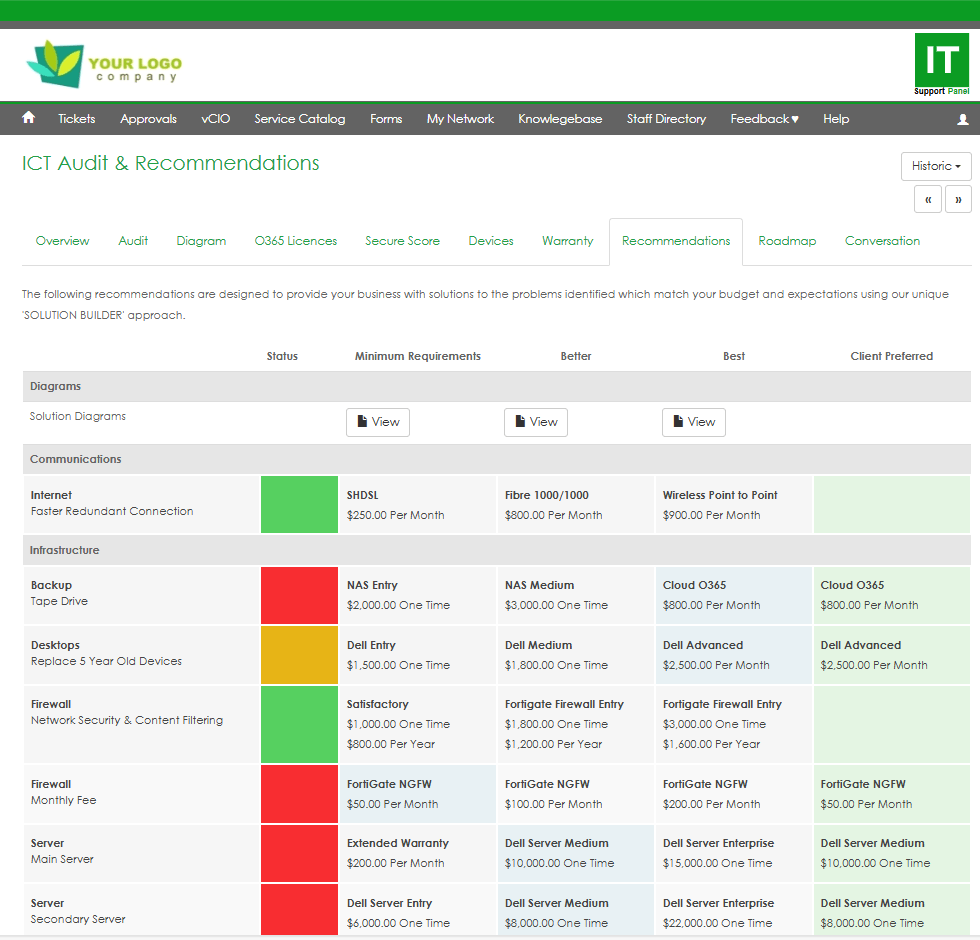The image size is (980, 940).
Task: Click the IT Support Panel logo
Action: coord(941,65)
